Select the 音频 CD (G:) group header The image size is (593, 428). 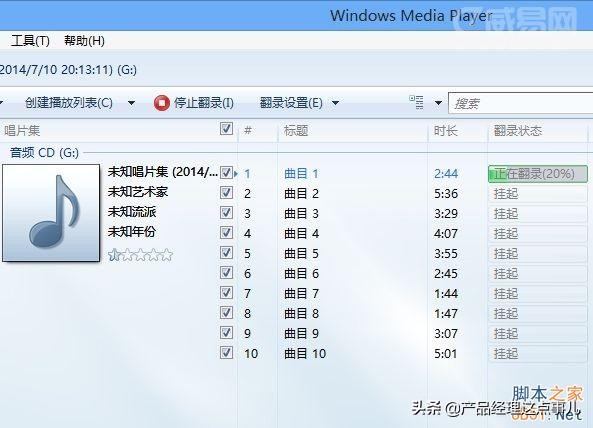click(44, 153)
